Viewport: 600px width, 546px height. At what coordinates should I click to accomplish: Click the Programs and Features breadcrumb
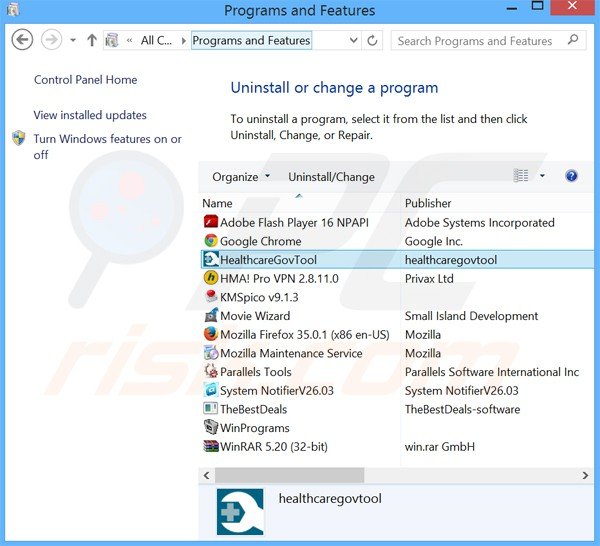pos(251,40)
